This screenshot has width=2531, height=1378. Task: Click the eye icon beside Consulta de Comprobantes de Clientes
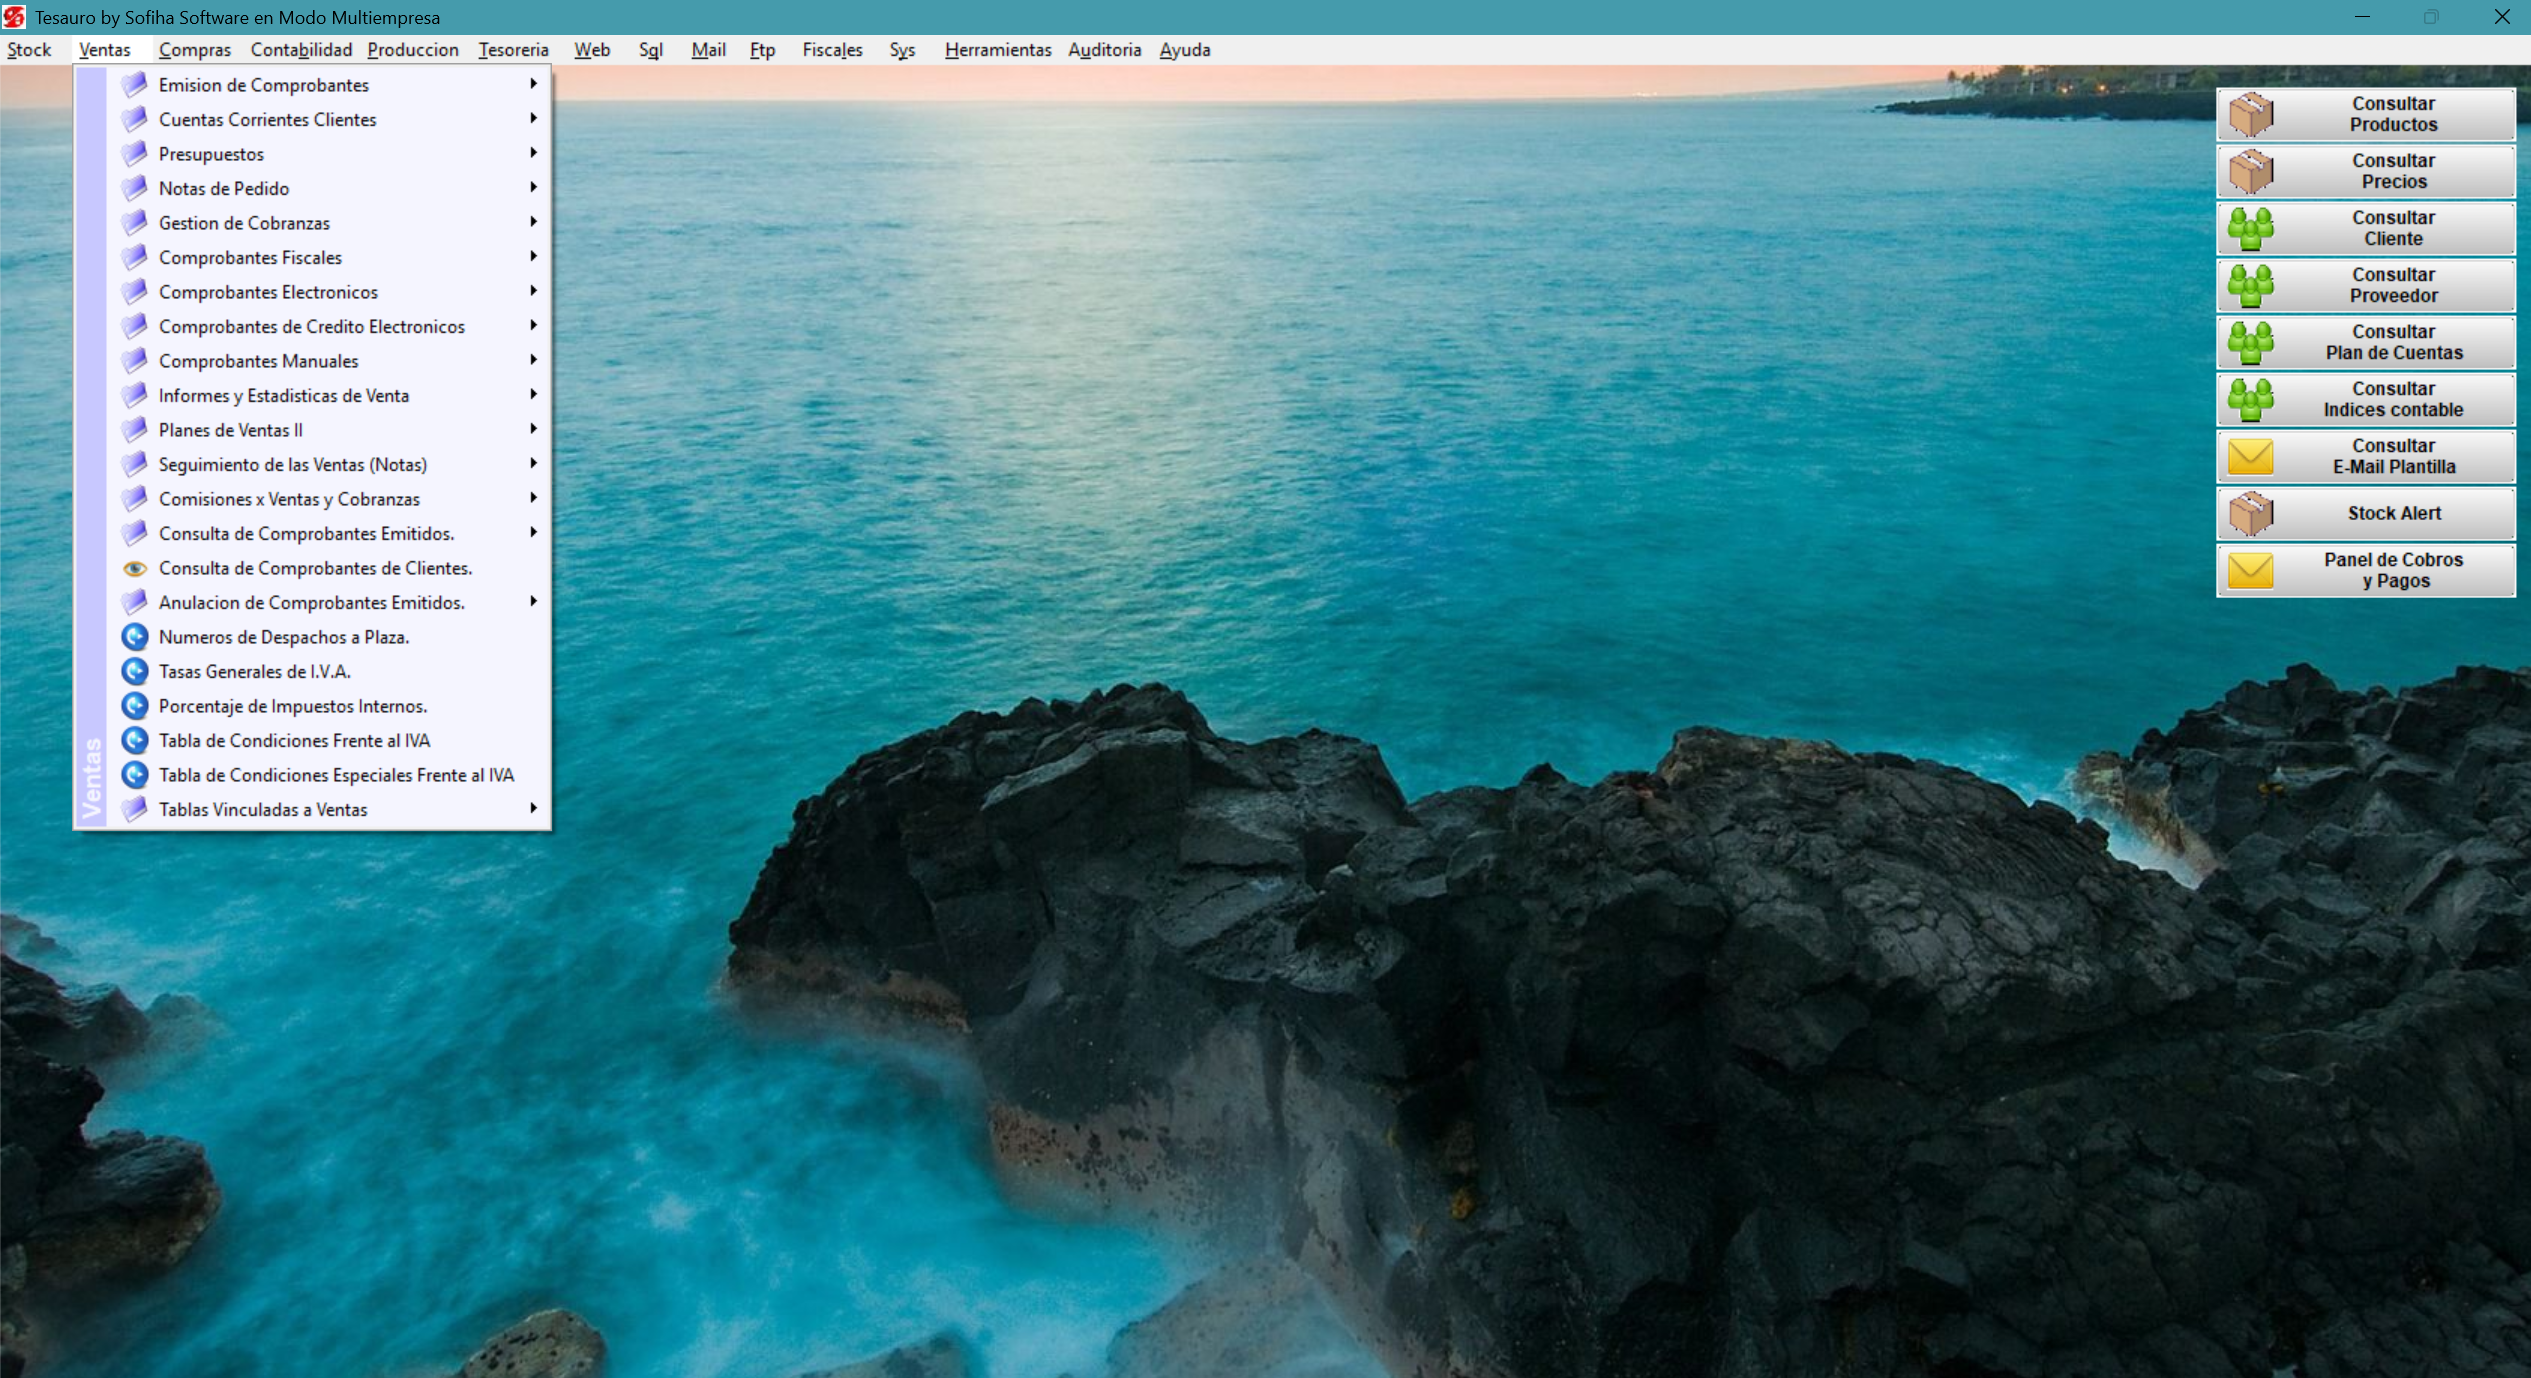point(135,568)
